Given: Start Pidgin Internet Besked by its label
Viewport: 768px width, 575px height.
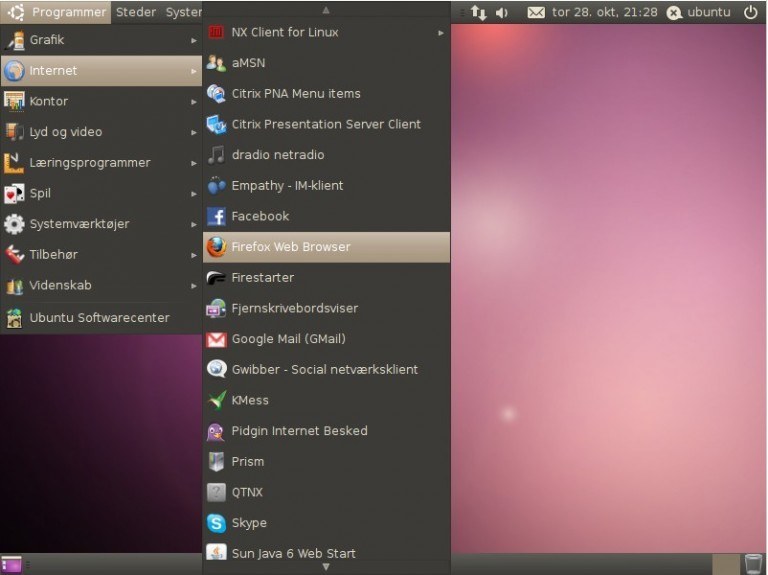Looking at the screenshot, I should [x=299, y=431].
